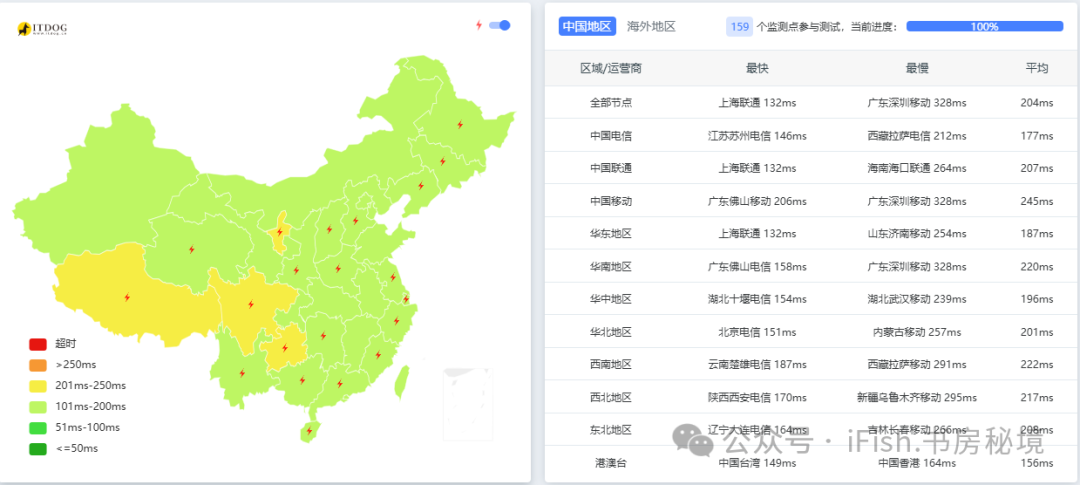Click the lightning marker on Yunnan province

tap(242, 374)
